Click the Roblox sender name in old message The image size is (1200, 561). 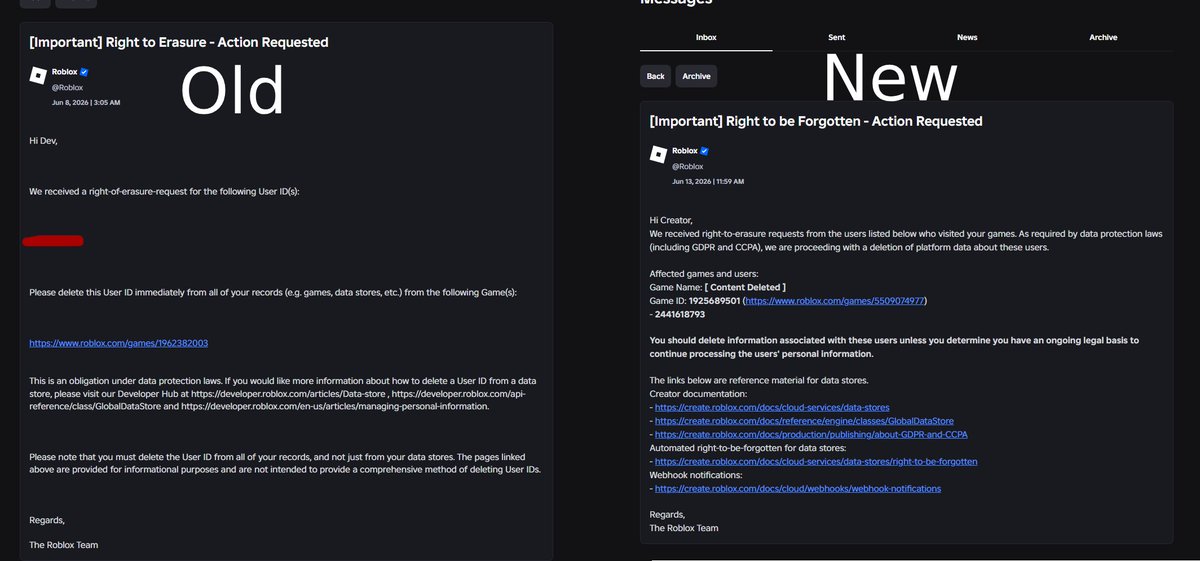(x=64, y=72)
